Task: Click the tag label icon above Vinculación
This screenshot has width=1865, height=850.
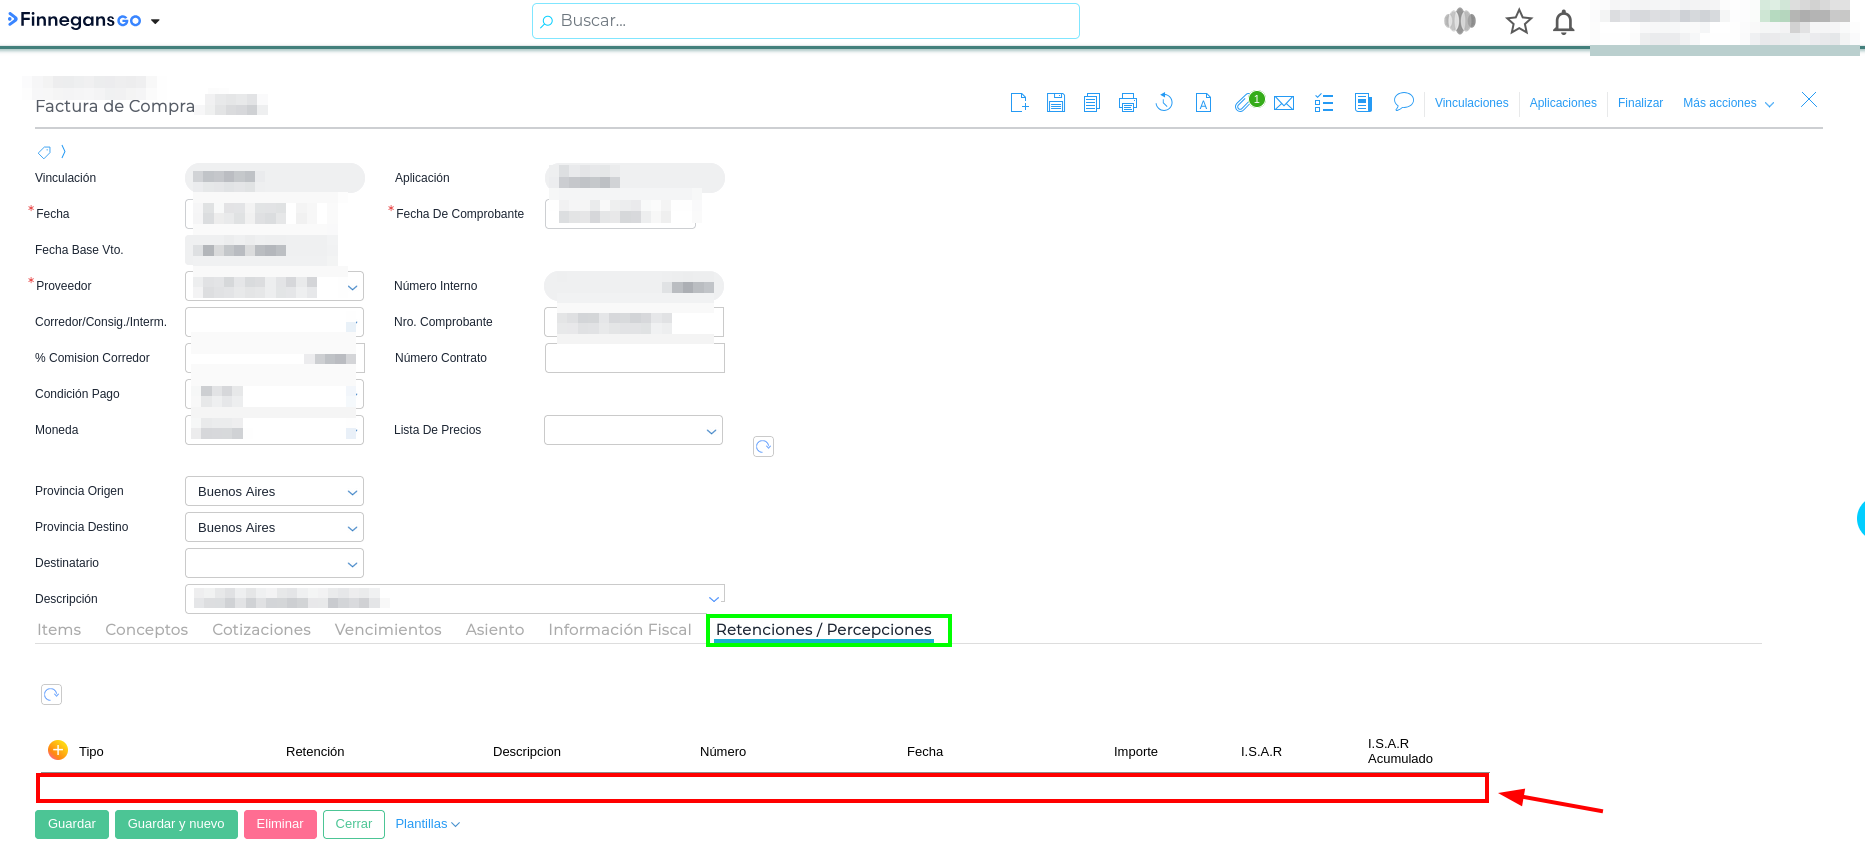Action: pos(44,152)
